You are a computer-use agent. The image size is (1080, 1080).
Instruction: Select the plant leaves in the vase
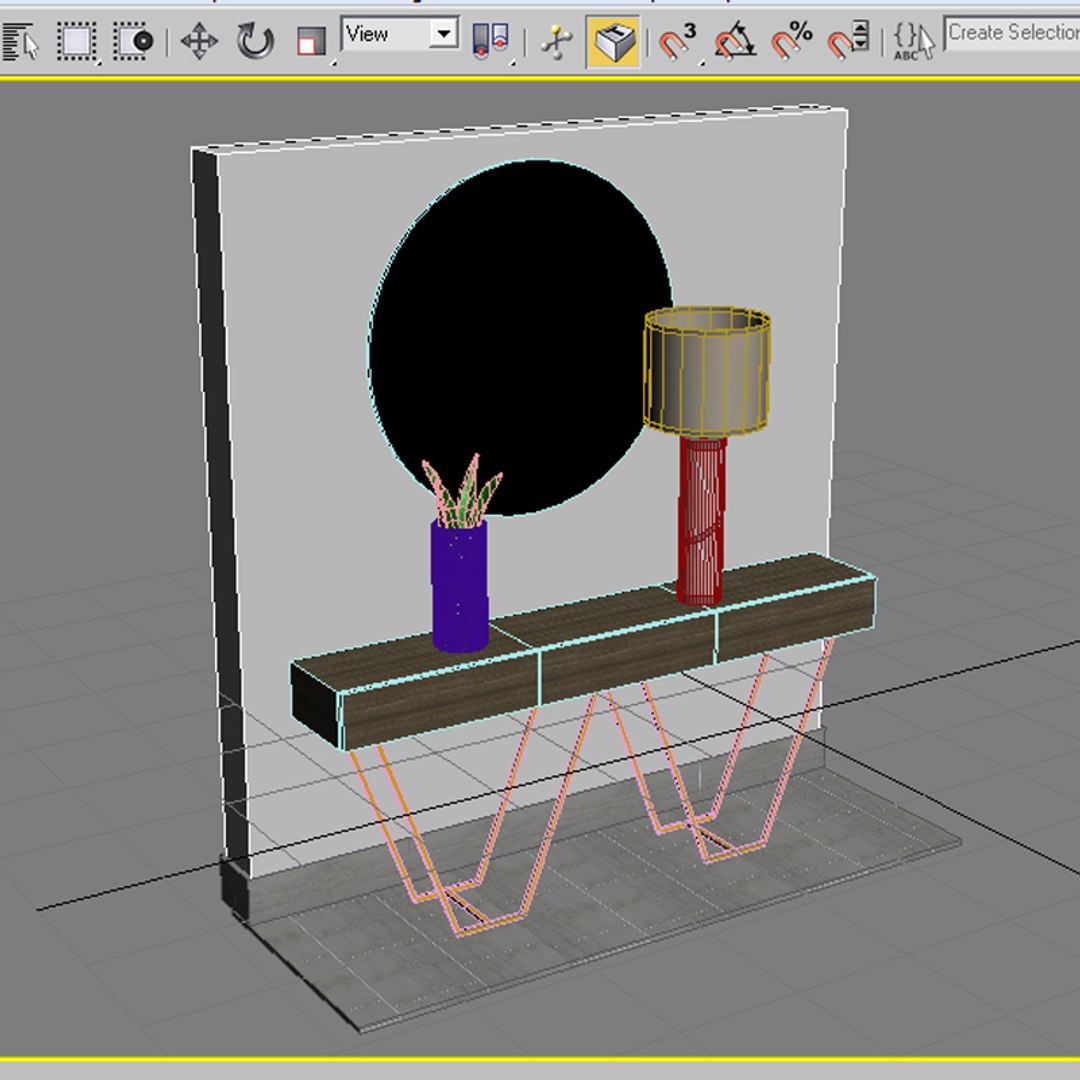(463, 490)
